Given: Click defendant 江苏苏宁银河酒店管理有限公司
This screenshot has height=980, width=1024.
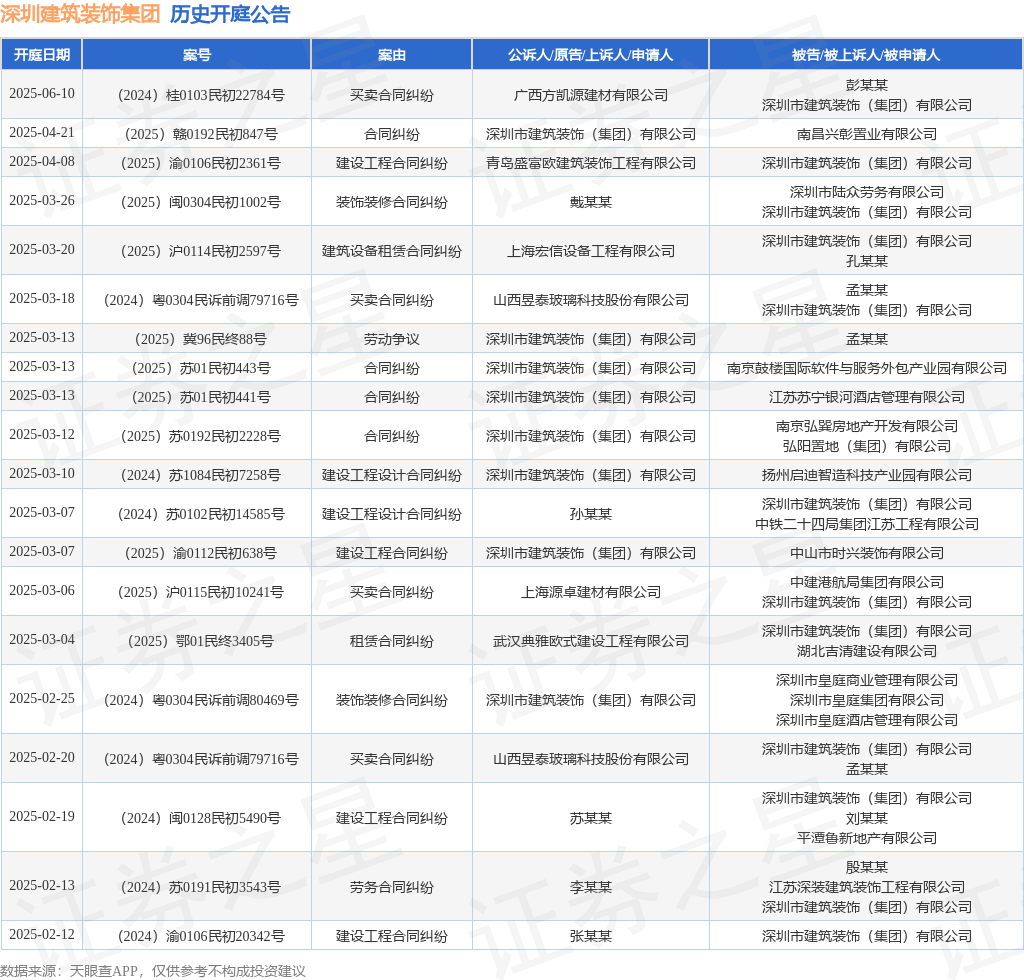Looking at the screenshot, I should pos(867,397).
